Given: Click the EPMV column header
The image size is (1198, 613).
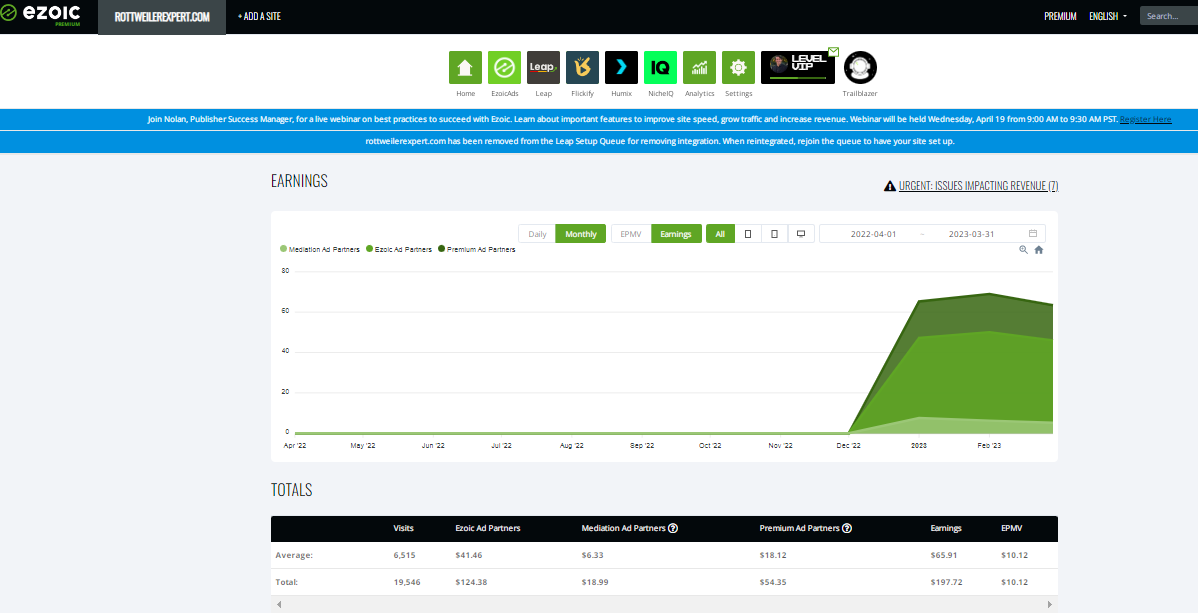Looking at the screenshot, I should [1012, 528].
